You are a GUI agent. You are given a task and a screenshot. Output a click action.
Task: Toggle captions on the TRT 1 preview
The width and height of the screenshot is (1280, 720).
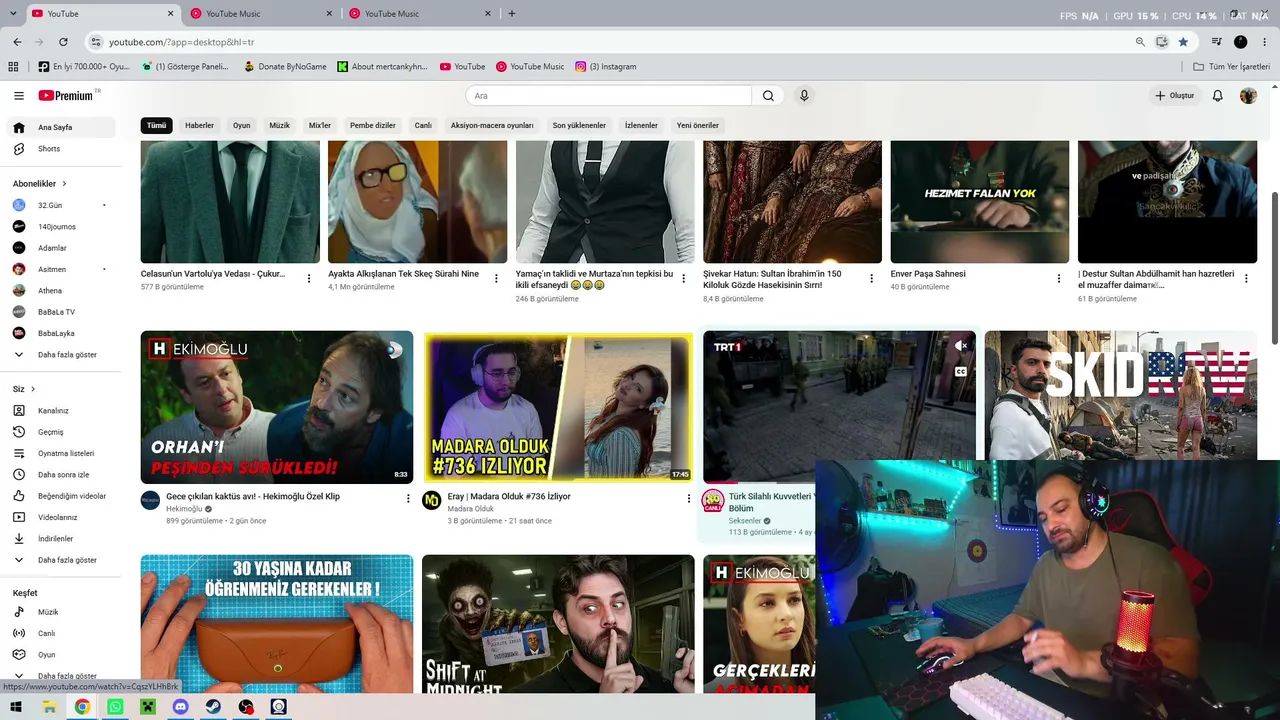point(961,371)
